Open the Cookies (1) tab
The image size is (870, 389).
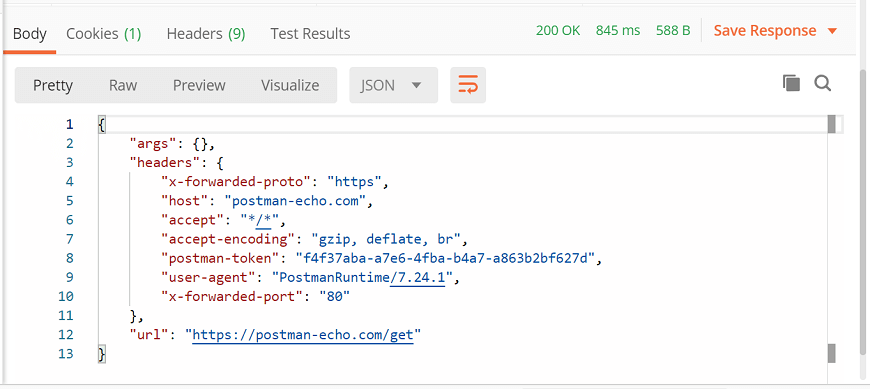pyautogui.click(x=104, y=34)
